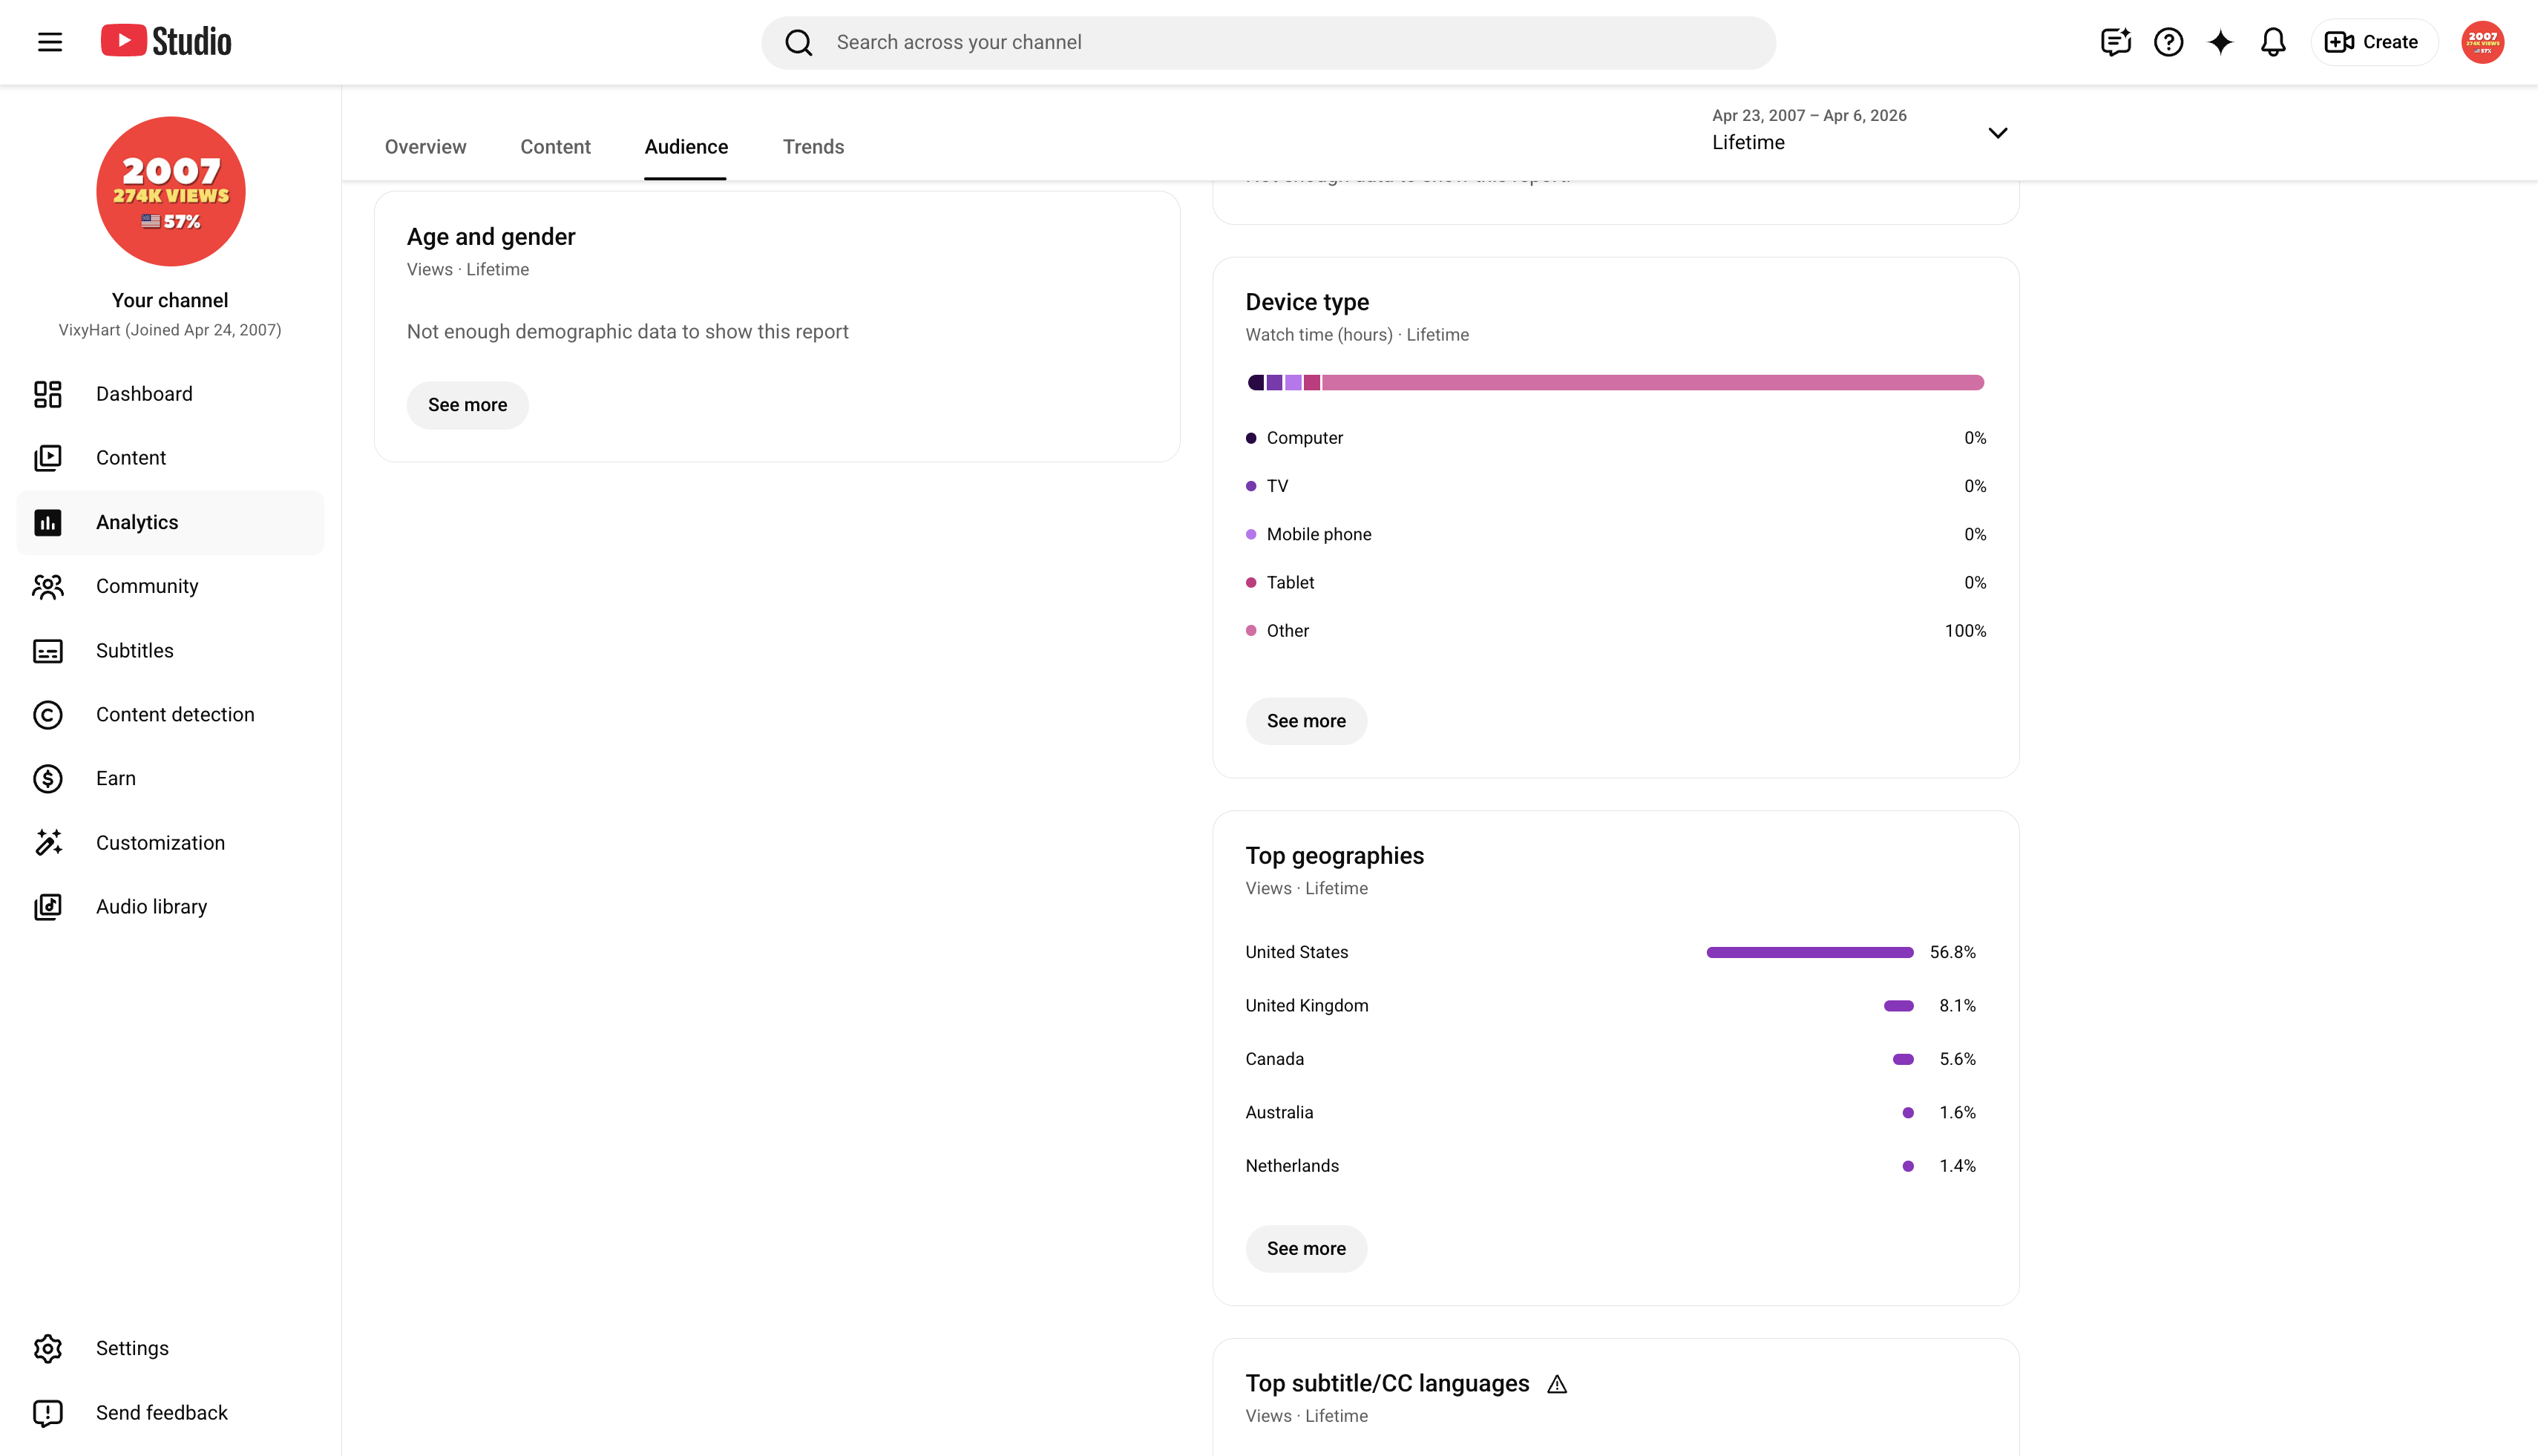Click the sparkle Ask Studio icon
This screenshot has height=1456, width=2538.
(2220, 42)
